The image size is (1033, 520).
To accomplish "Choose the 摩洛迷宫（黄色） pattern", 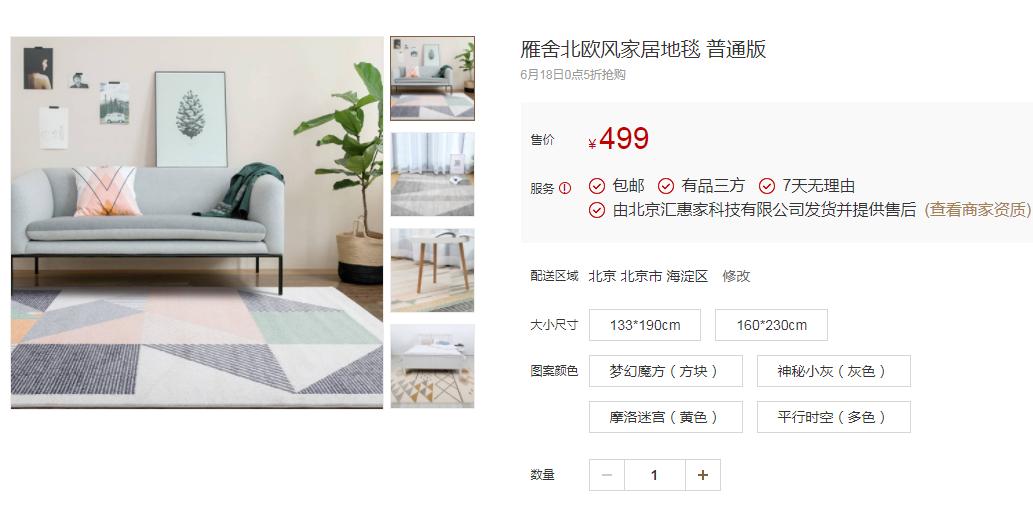I will coord(665,417).
